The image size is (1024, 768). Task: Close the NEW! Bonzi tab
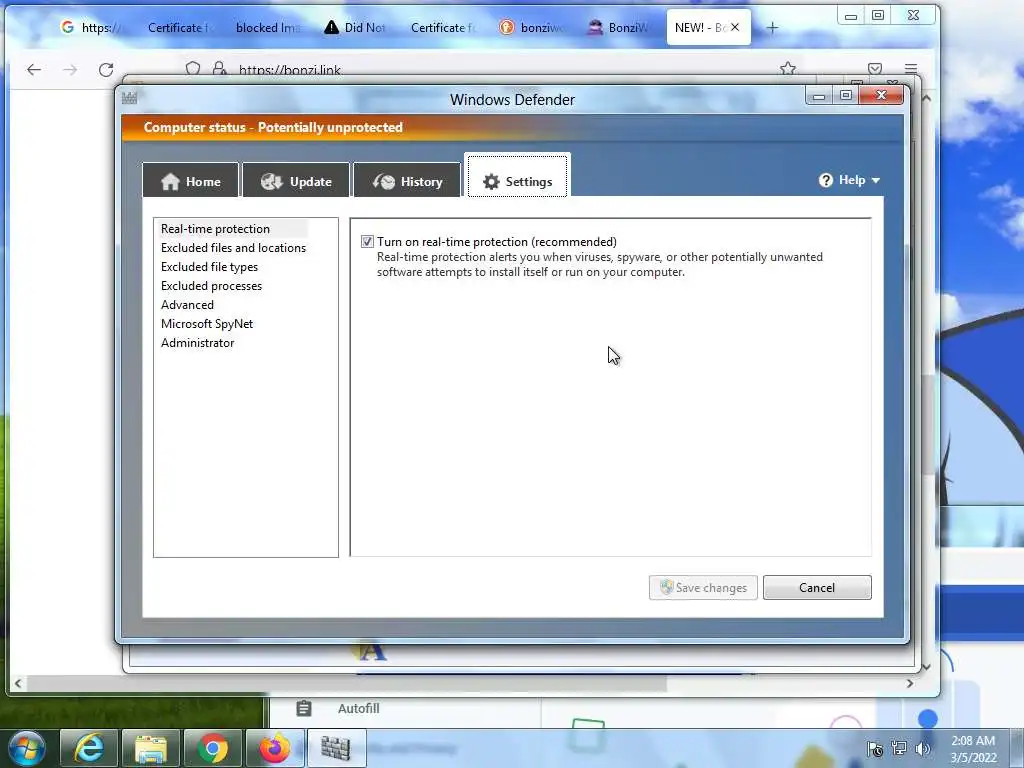[735, 27]
